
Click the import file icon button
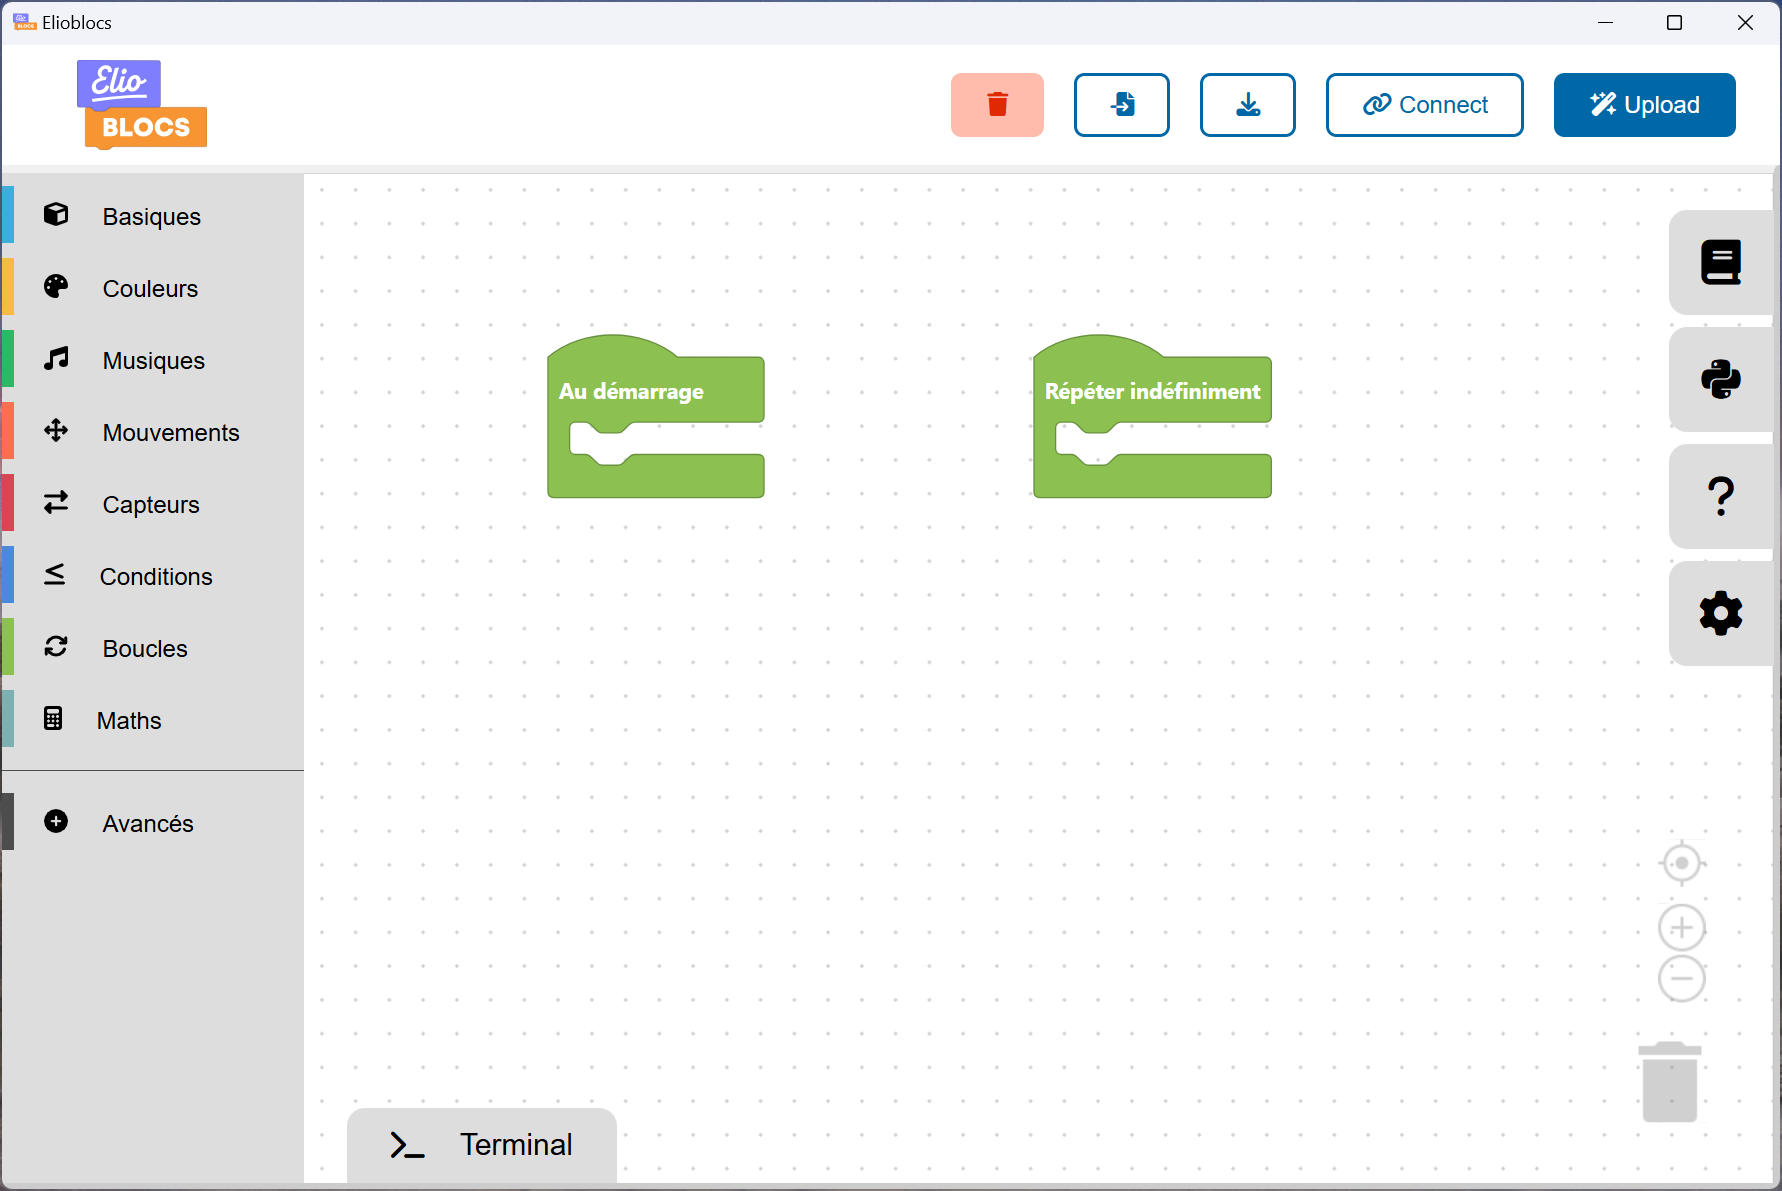[x=1121, y=105]
